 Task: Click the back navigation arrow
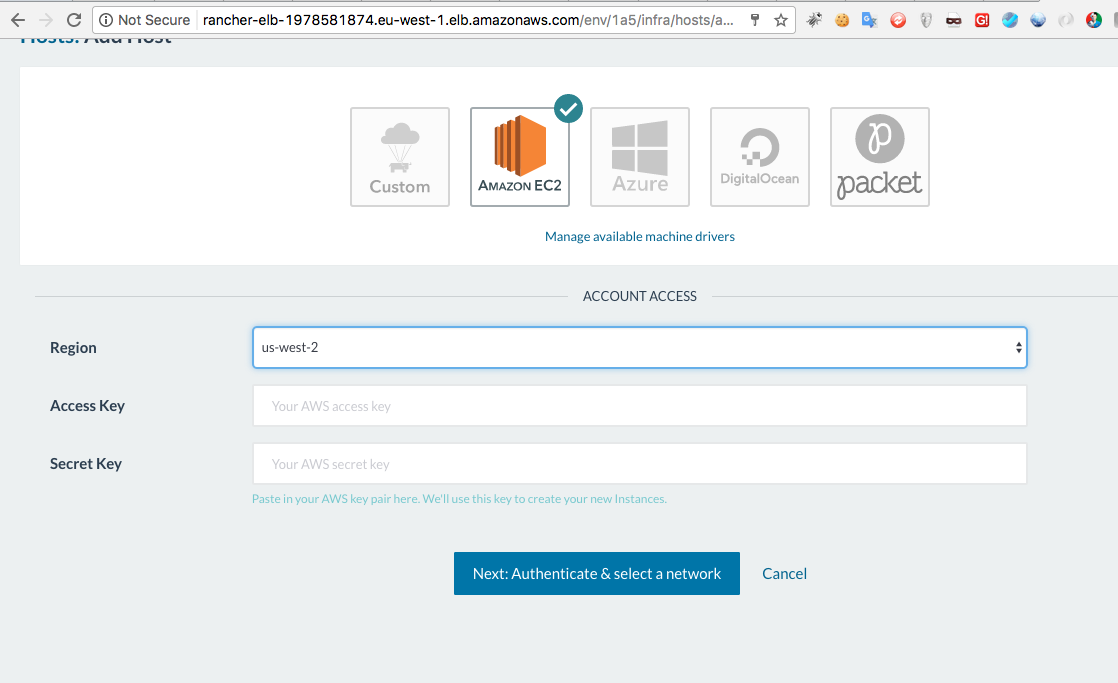17,18
